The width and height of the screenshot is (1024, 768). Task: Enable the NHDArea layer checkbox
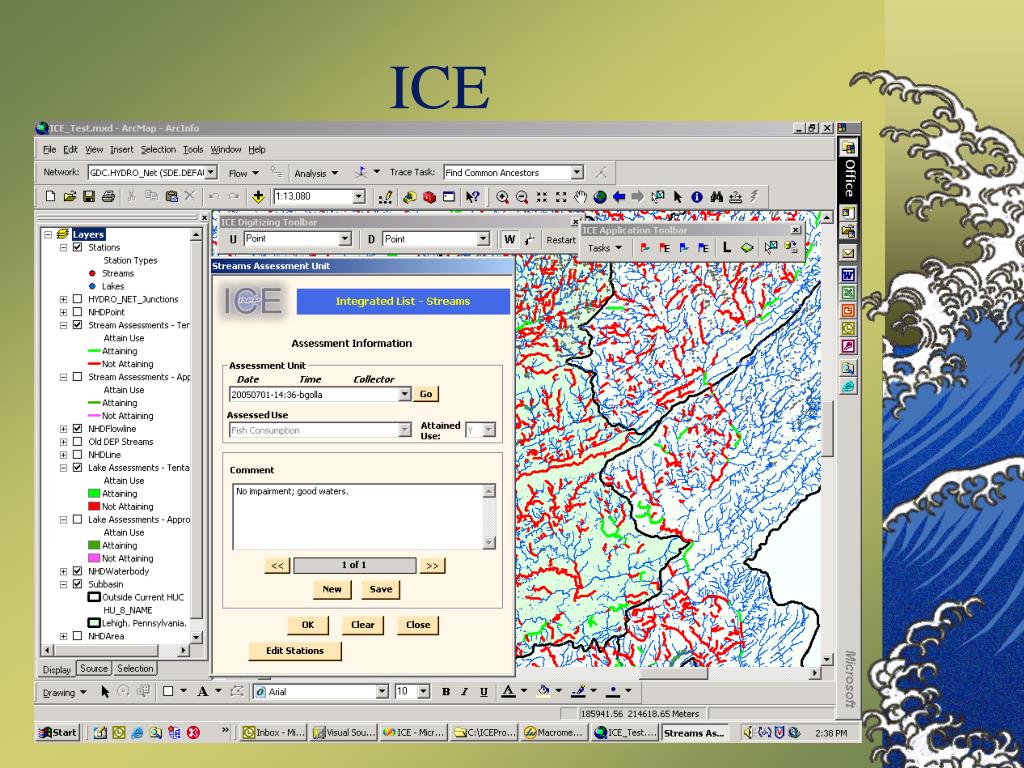coord(77,635)
